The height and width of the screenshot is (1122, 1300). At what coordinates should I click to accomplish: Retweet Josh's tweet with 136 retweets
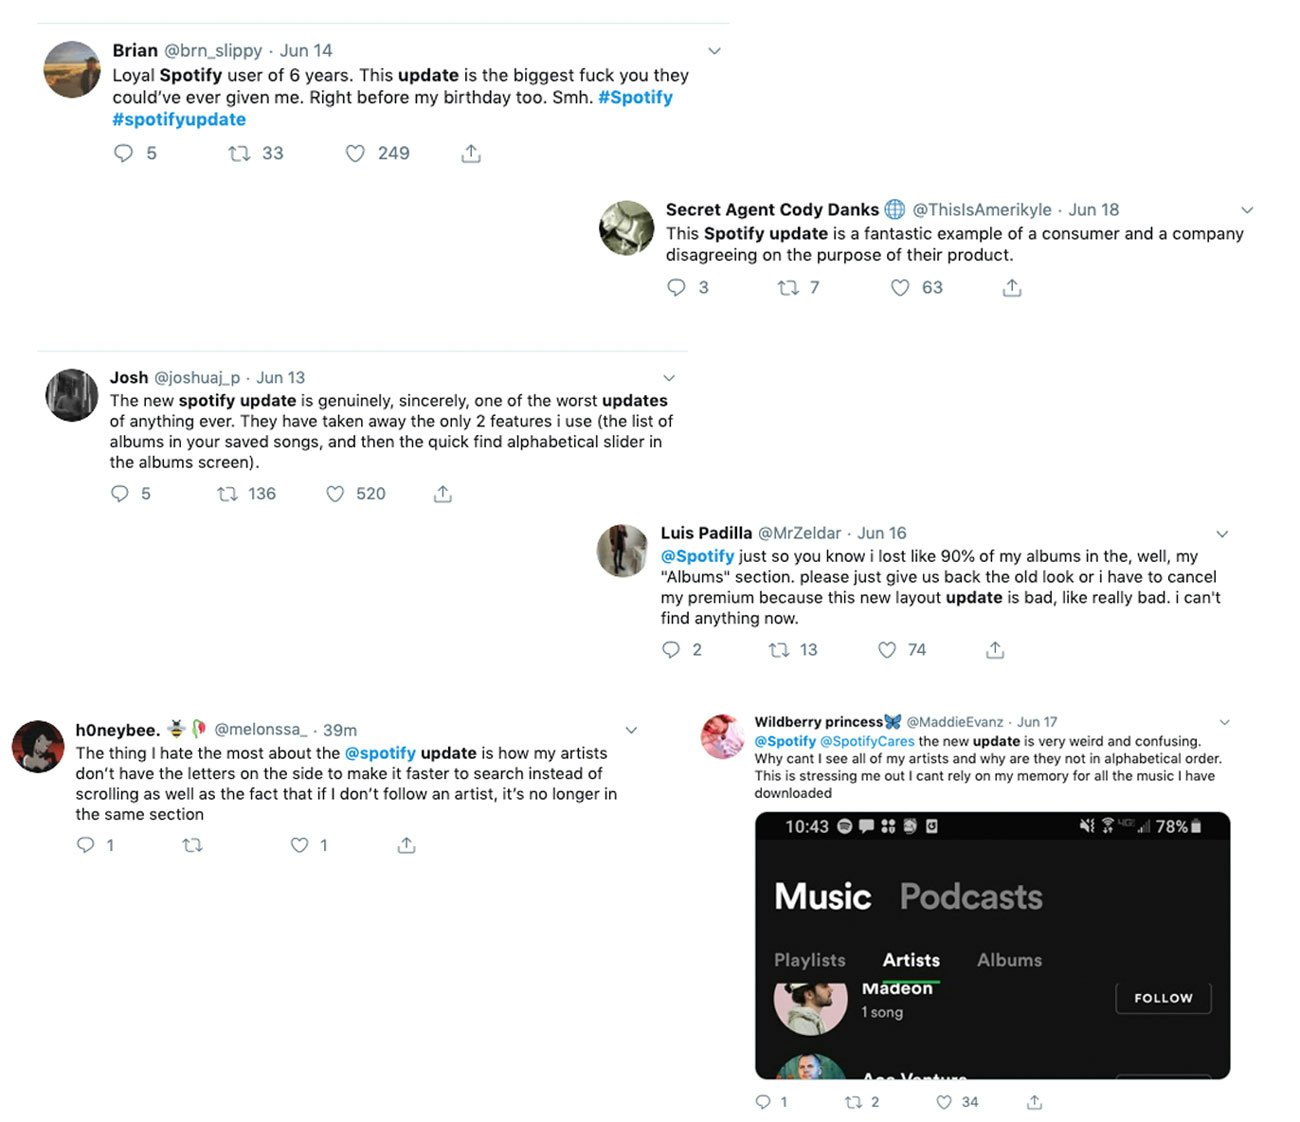(228, 494)
